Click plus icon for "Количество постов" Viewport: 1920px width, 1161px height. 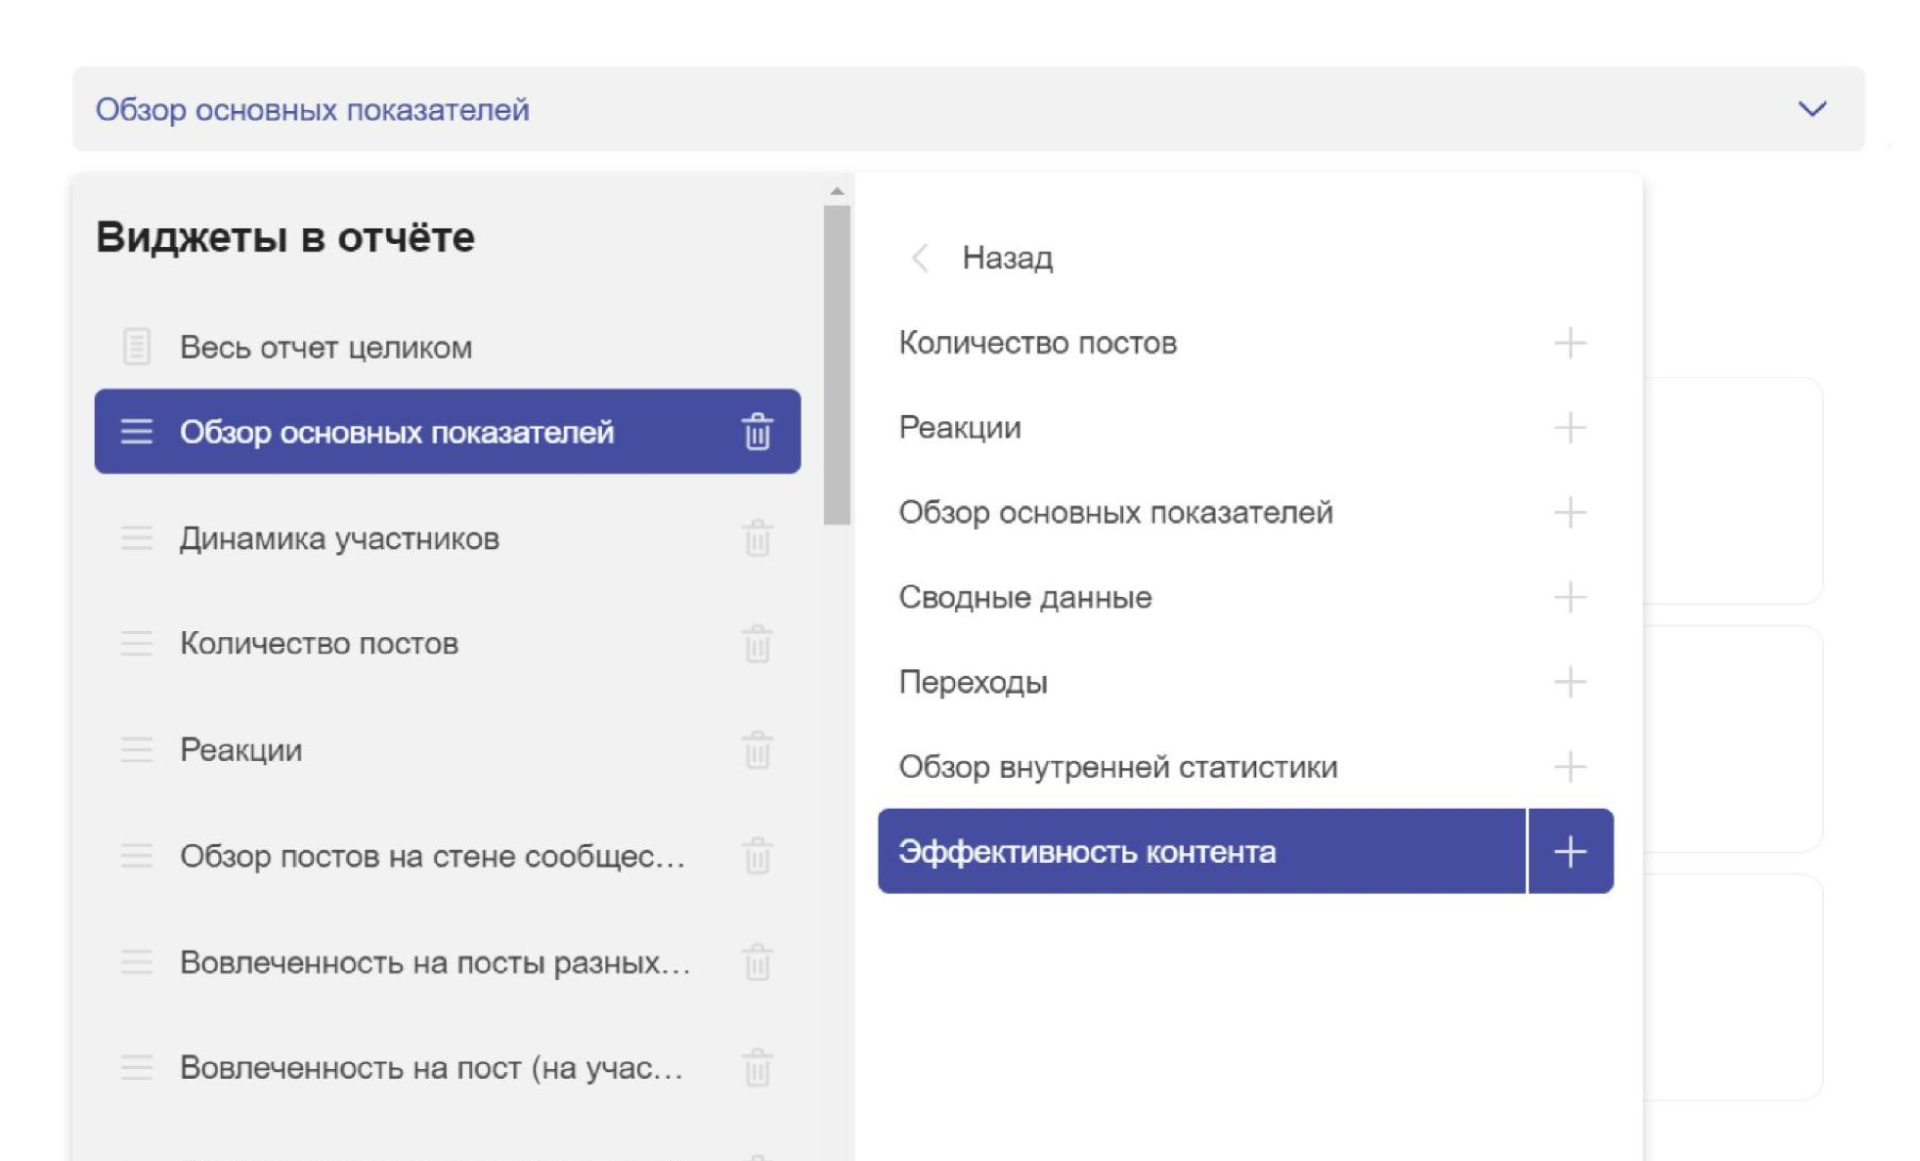(1569, 343)
